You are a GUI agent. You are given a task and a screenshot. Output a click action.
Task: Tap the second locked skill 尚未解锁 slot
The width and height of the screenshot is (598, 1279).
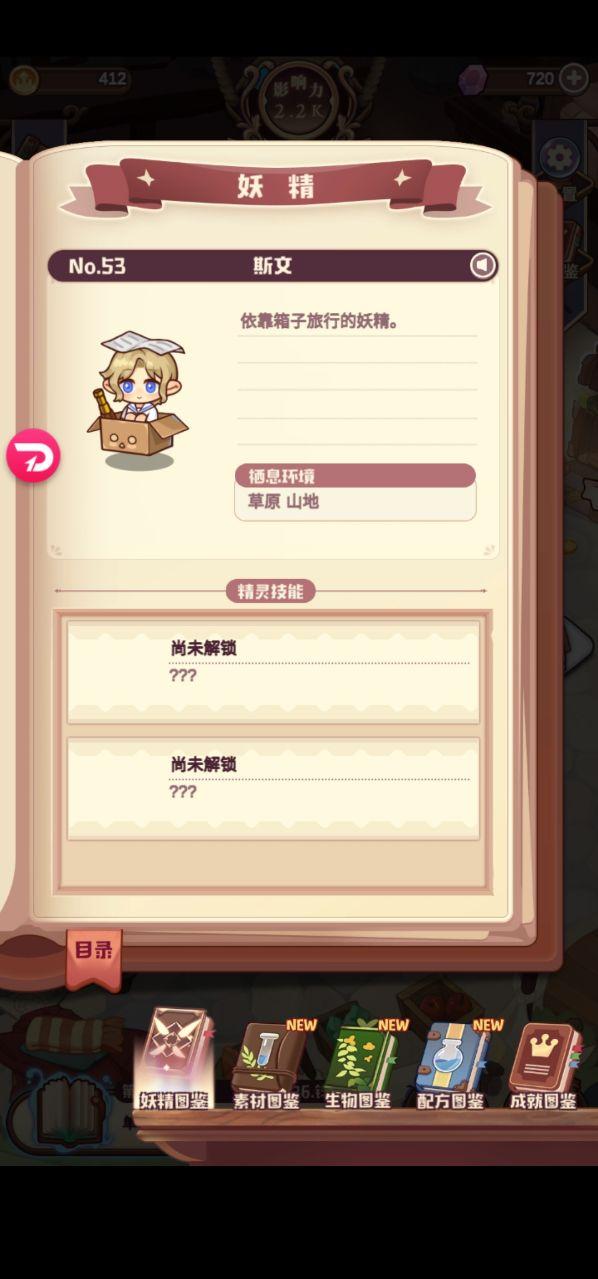(x=273, y=788)
